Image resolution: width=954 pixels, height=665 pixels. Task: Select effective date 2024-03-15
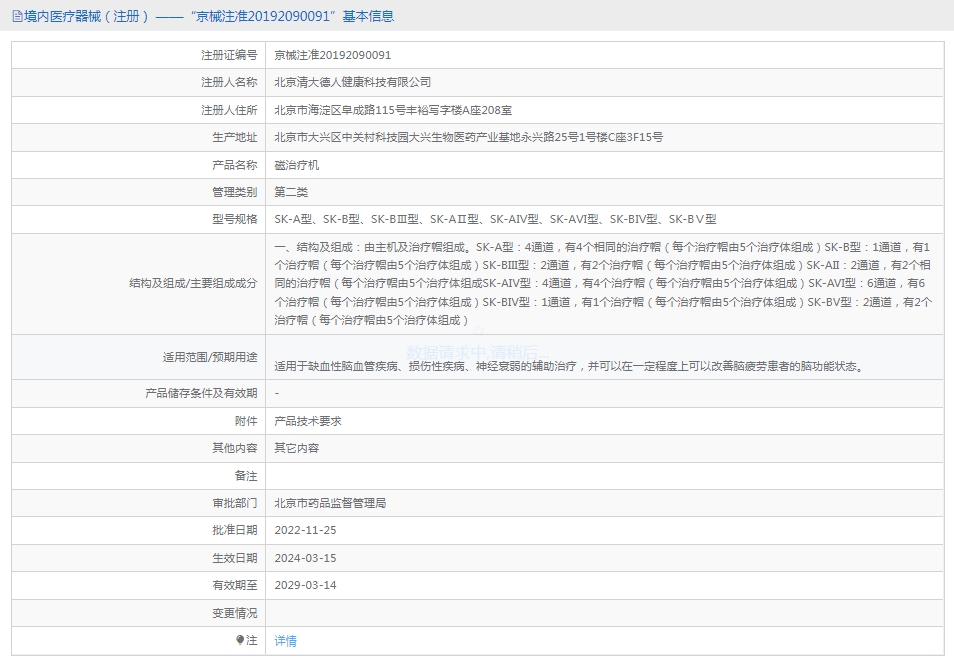[x=305, y=558]
